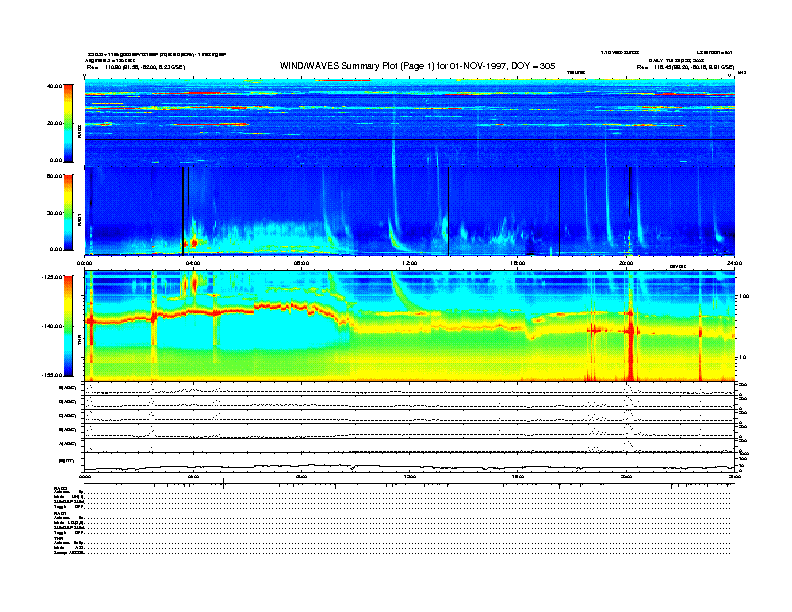Click the -125.00 label on TNR scale

[x=52, y=277]
